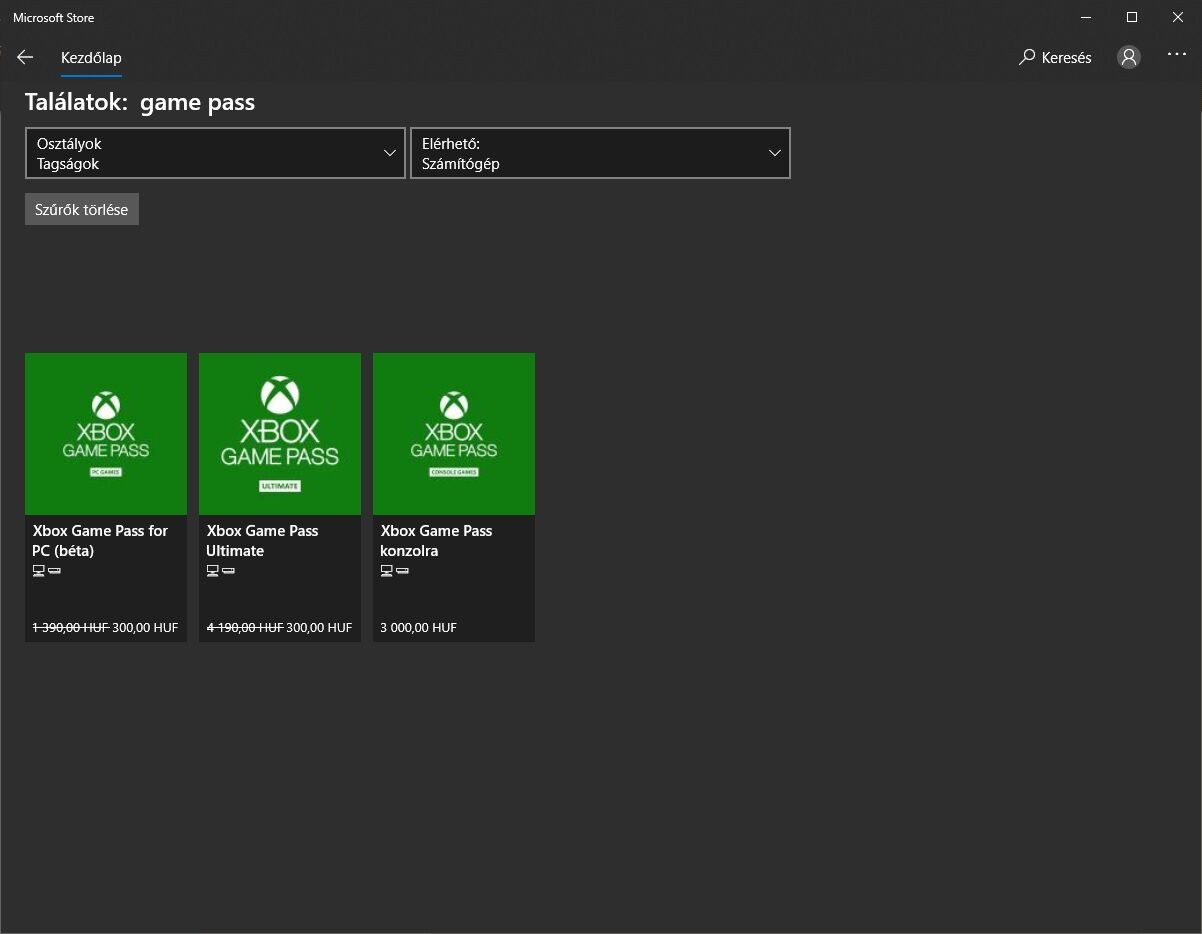This screenshot has height=934, width=1202.
Task: Click console device icon under Game Pass Ultimate
Action: point(229,571)
